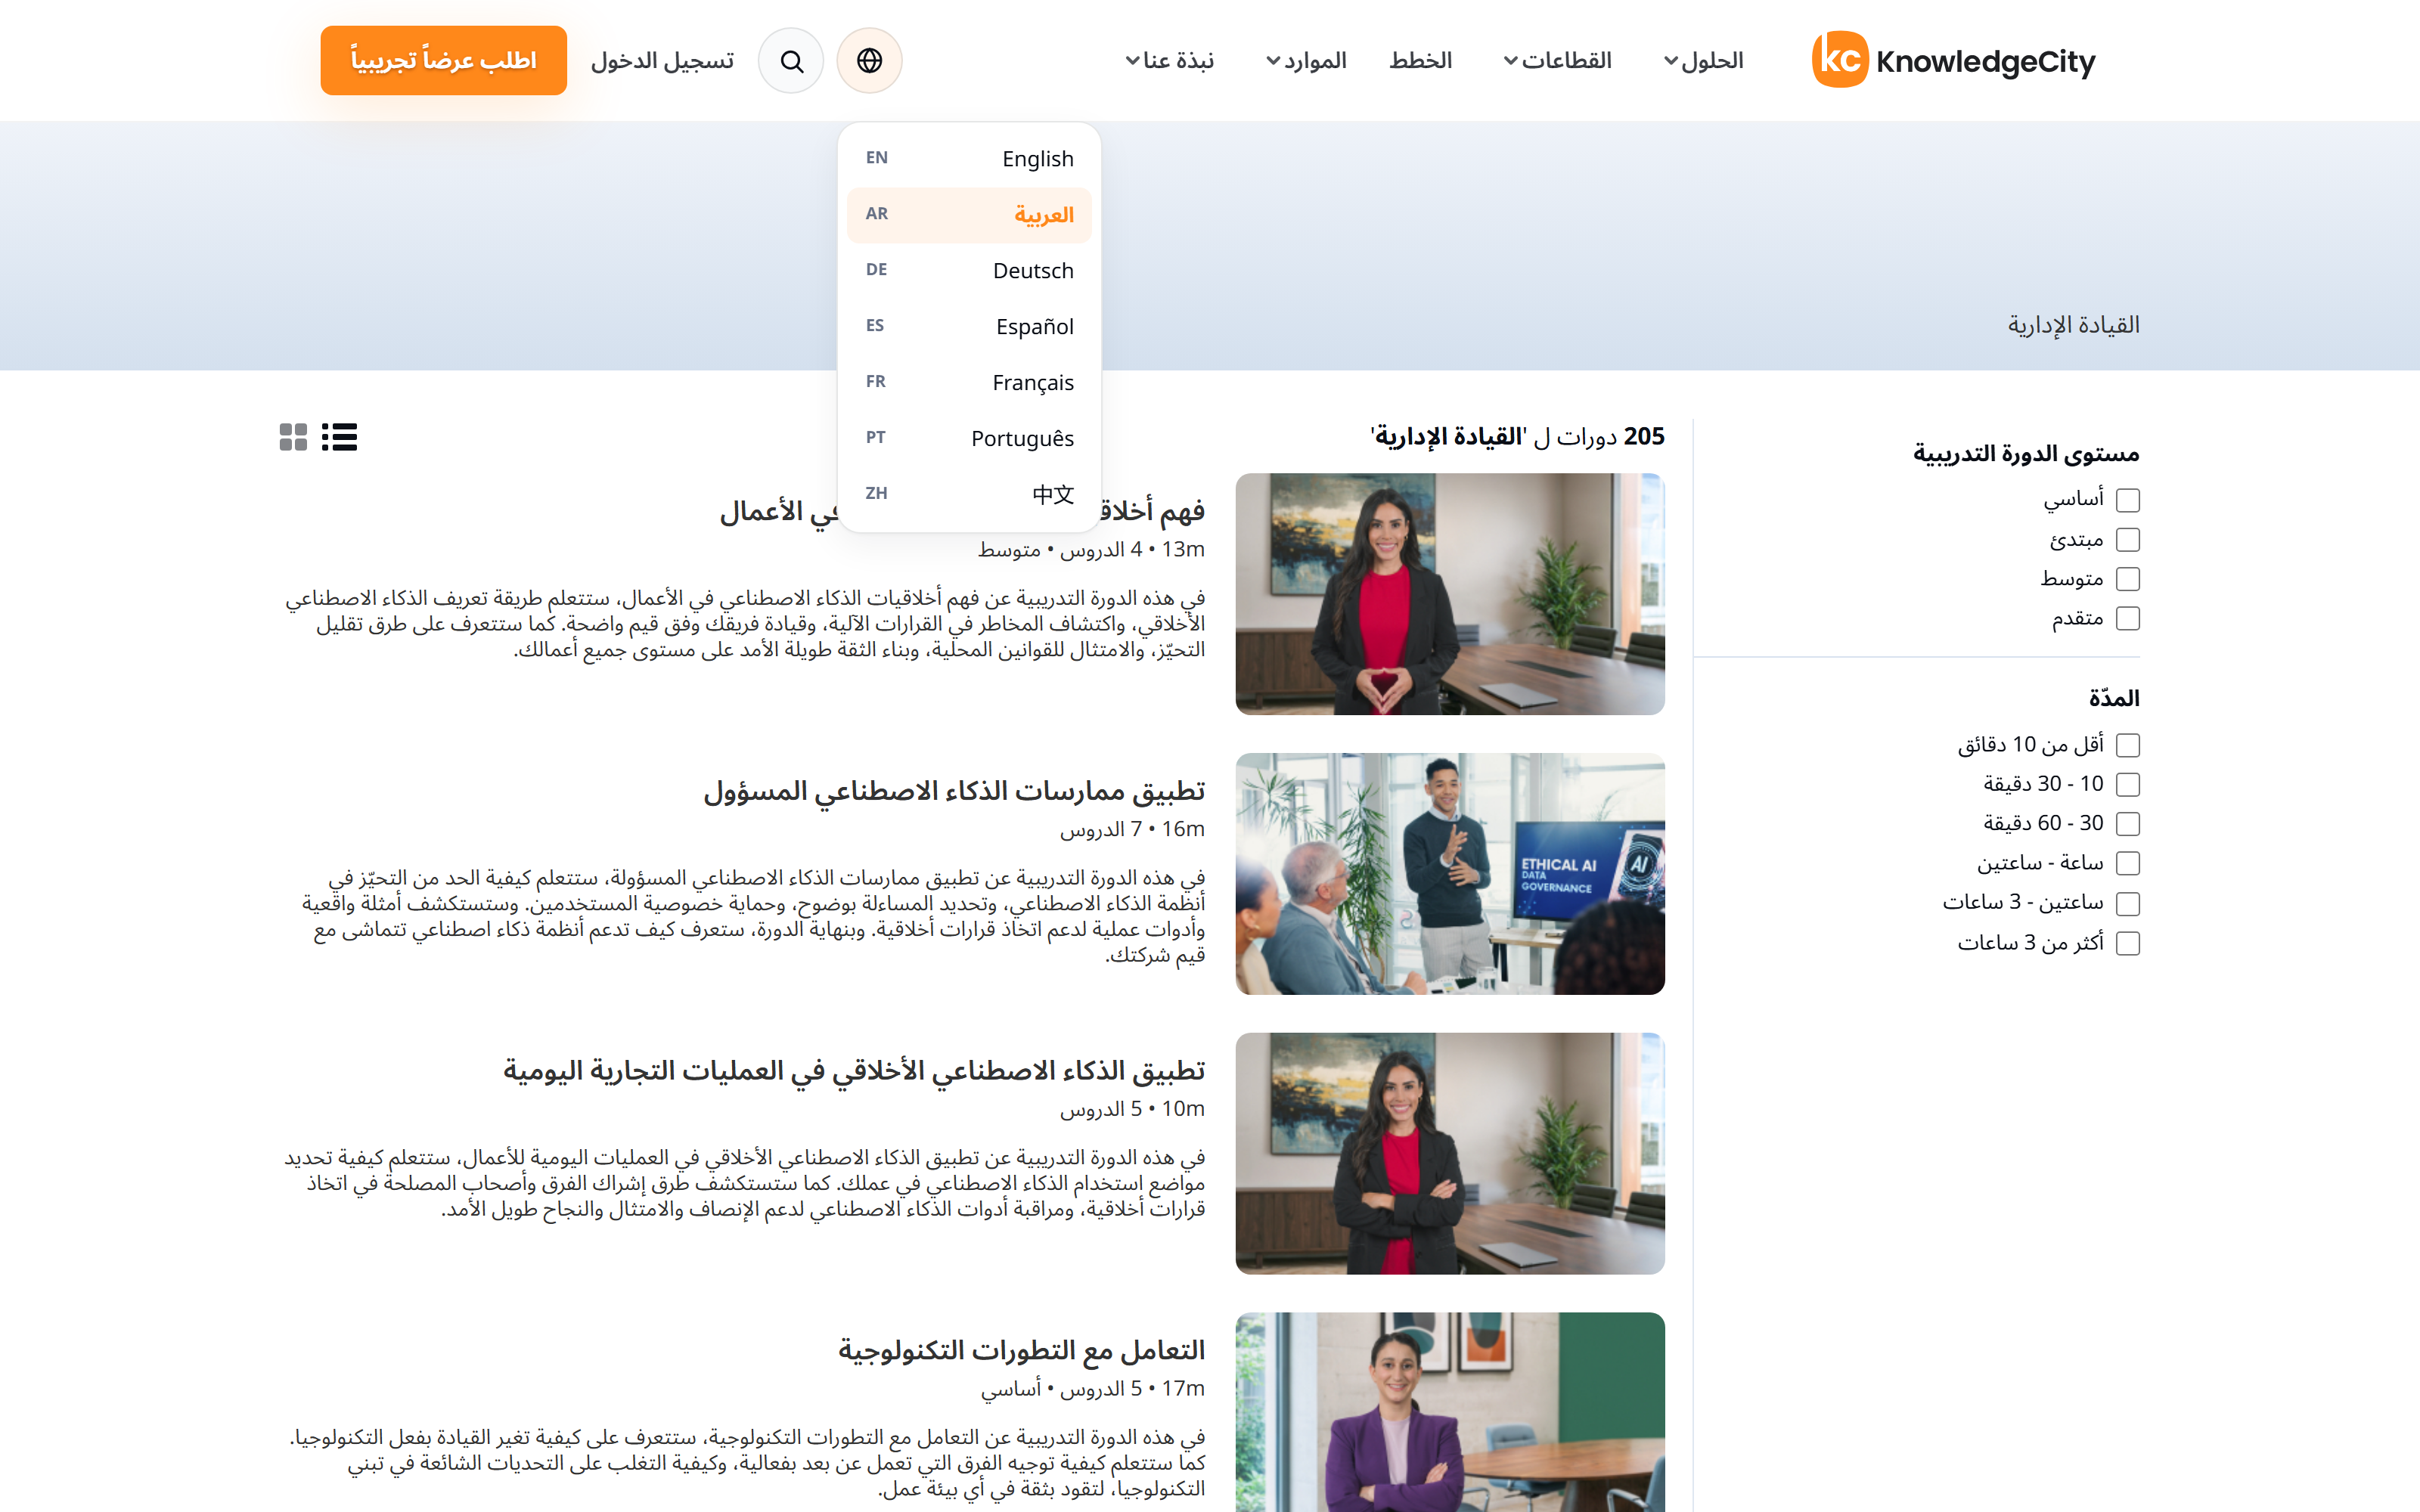Click the globe language selector icon

pos(869,61)
